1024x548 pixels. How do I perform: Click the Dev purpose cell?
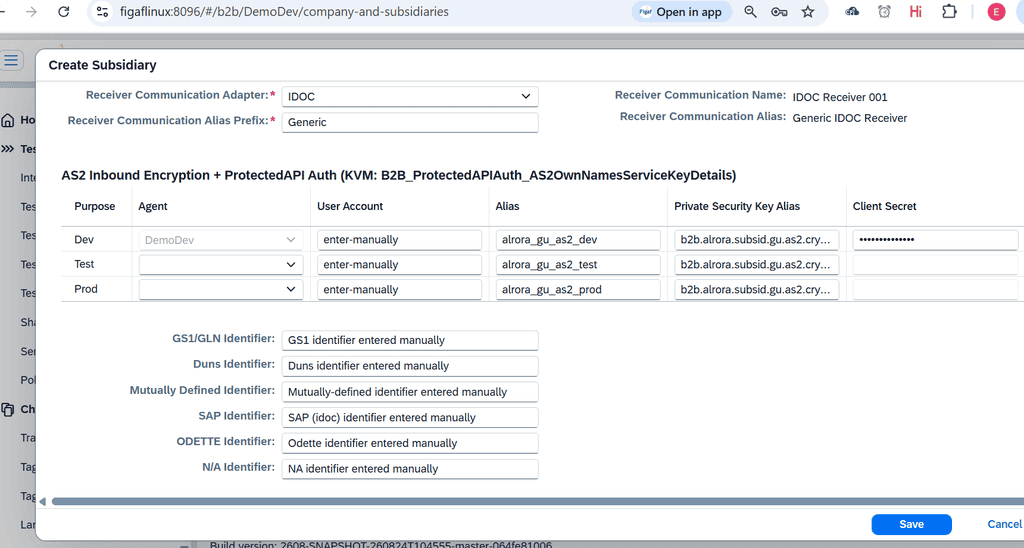84,240
